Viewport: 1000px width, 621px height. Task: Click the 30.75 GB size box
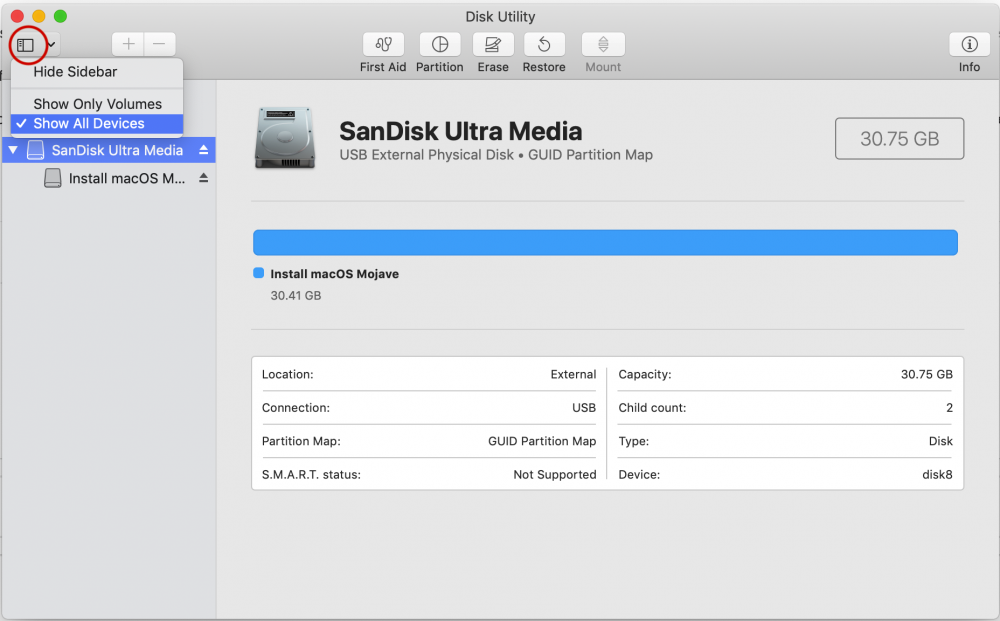pos(899,138)
